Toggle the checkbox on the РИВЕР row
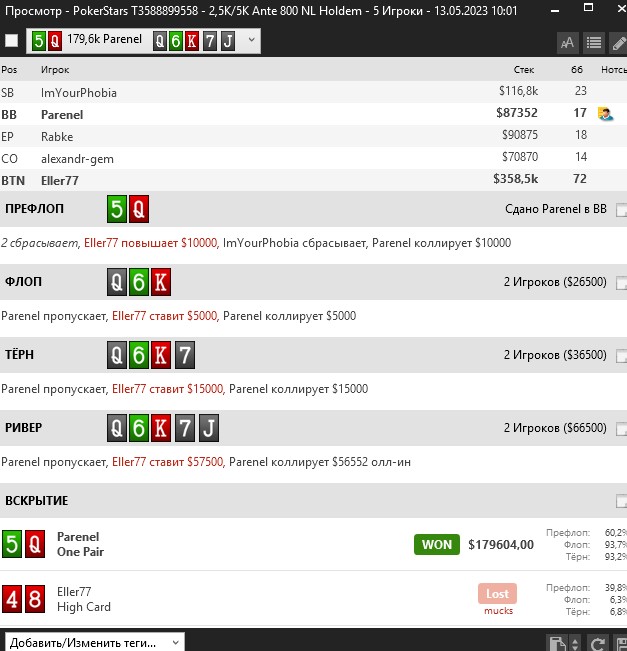This screenshot has height=651, width=627. pyautogui.click(x=621, y=429)
